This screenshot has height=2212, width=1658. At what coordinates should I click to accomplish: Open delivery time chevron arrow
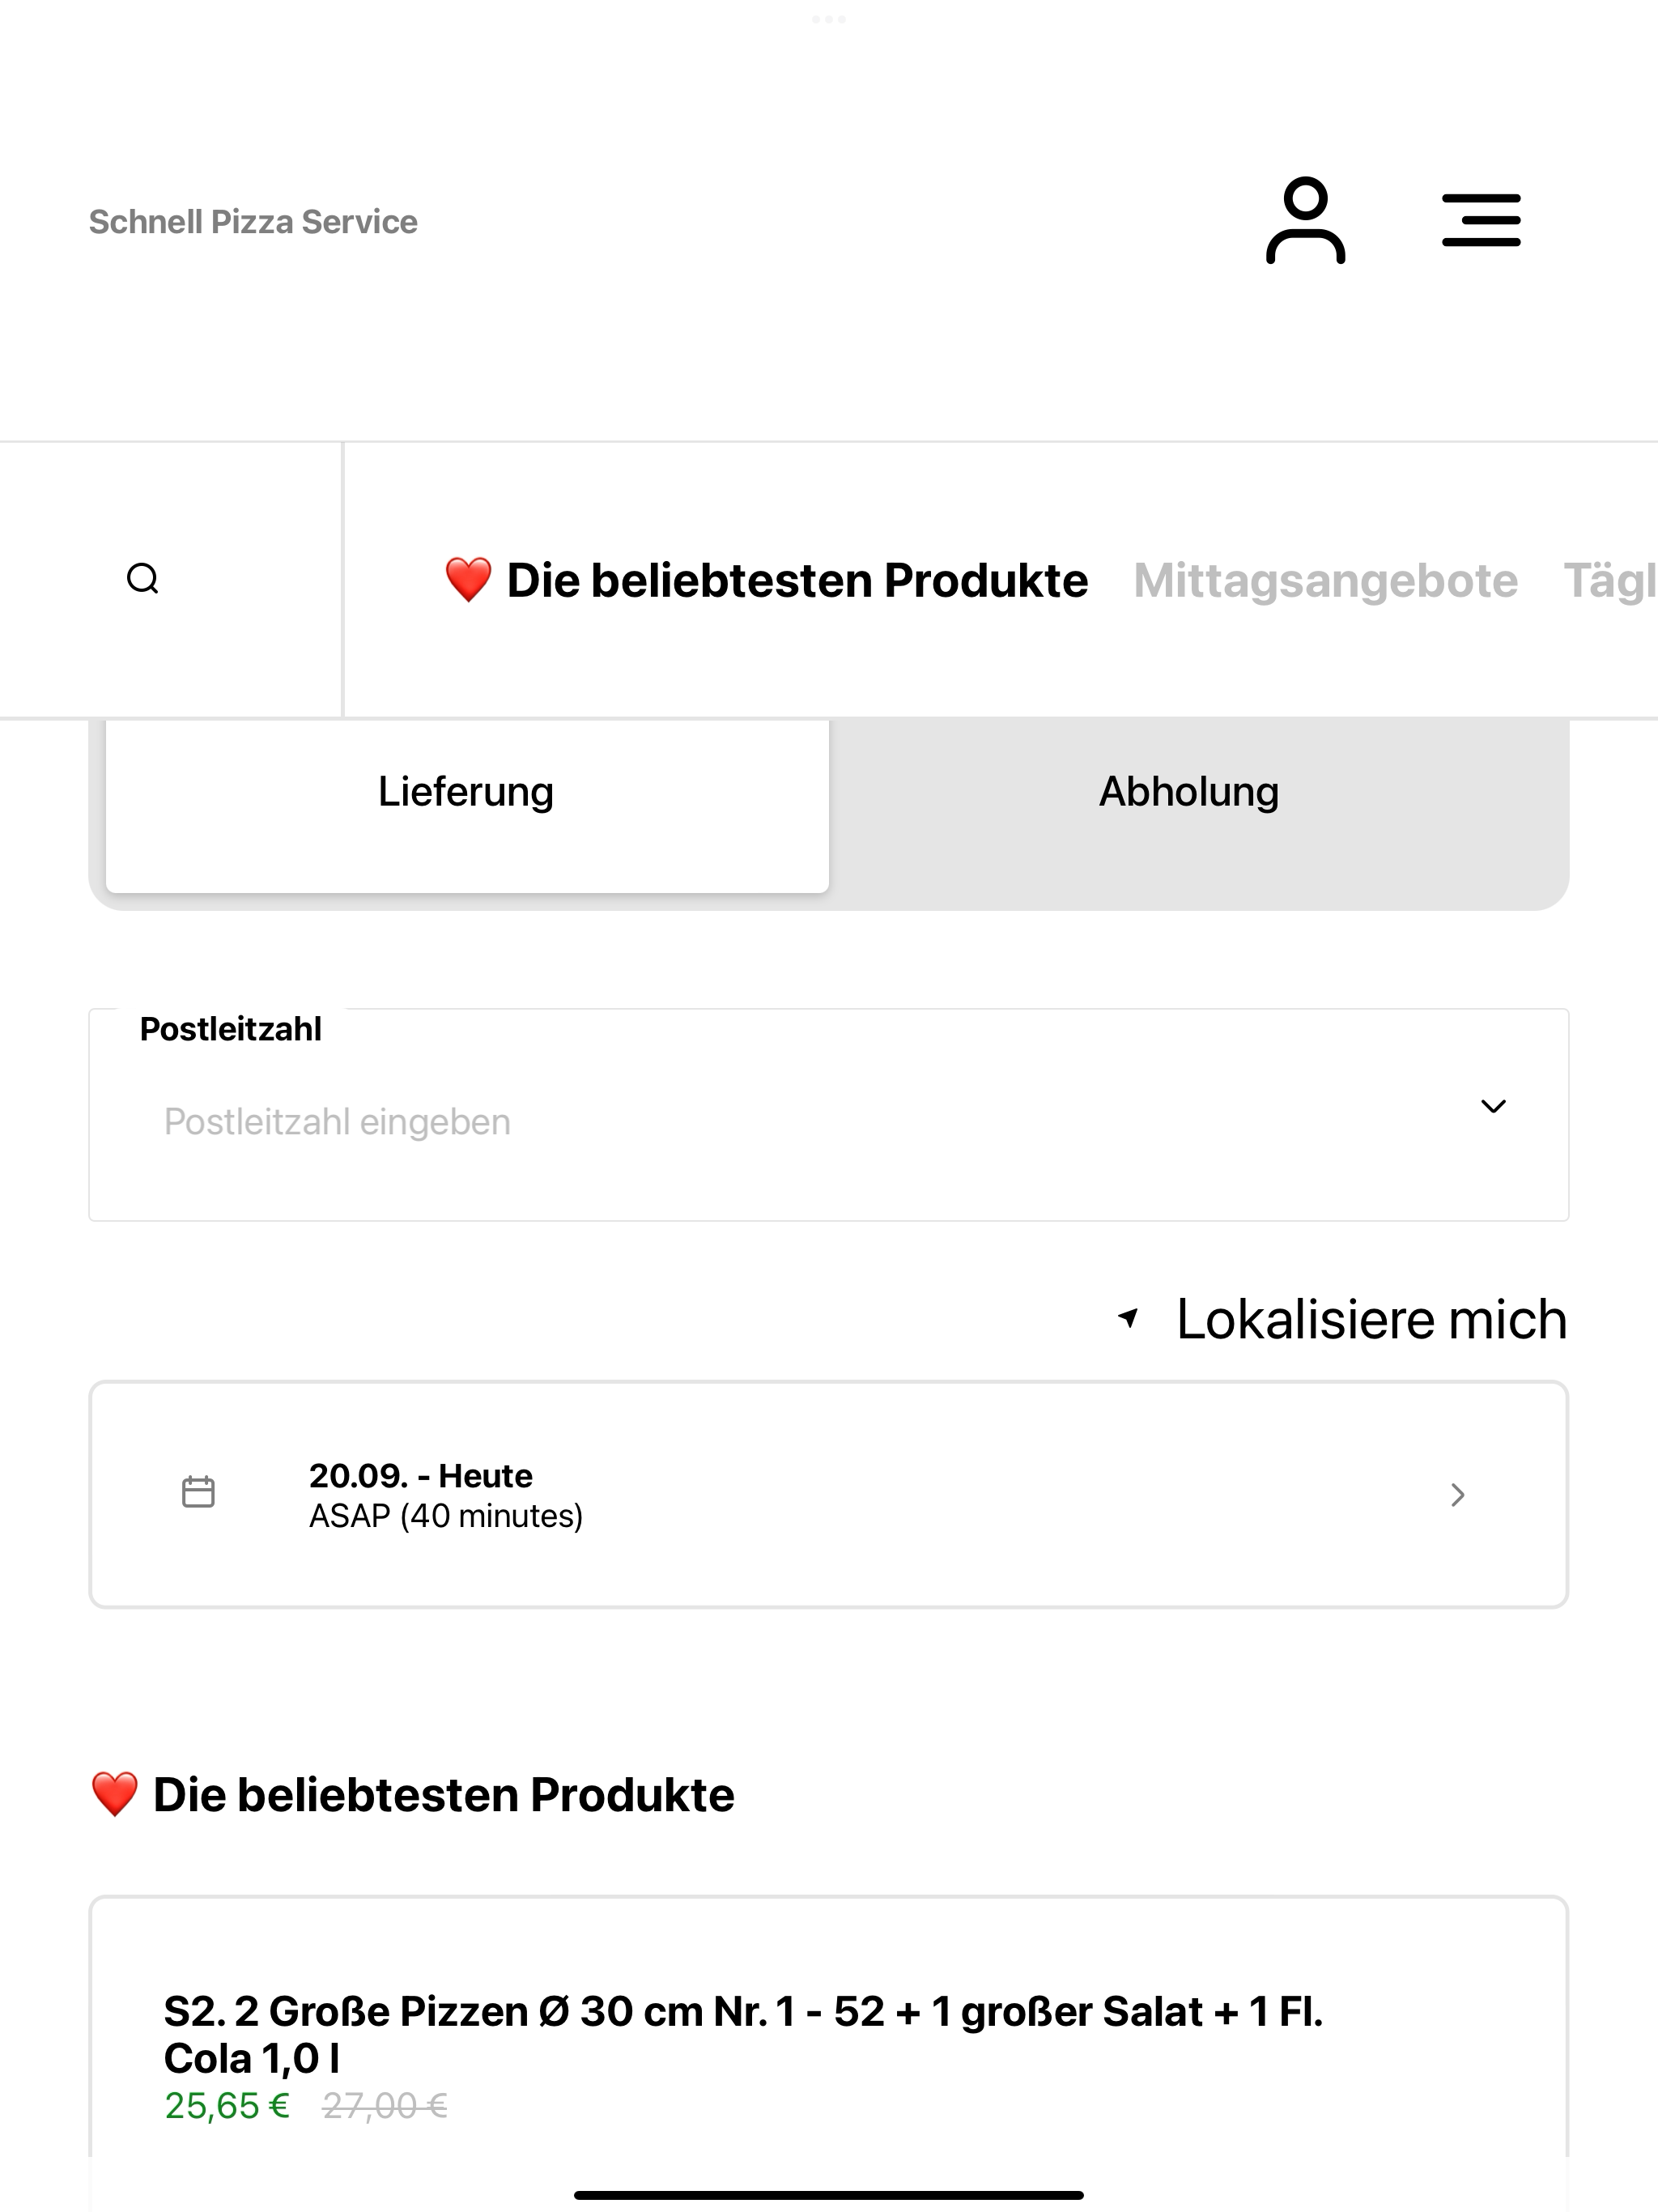[1457, 1495]
